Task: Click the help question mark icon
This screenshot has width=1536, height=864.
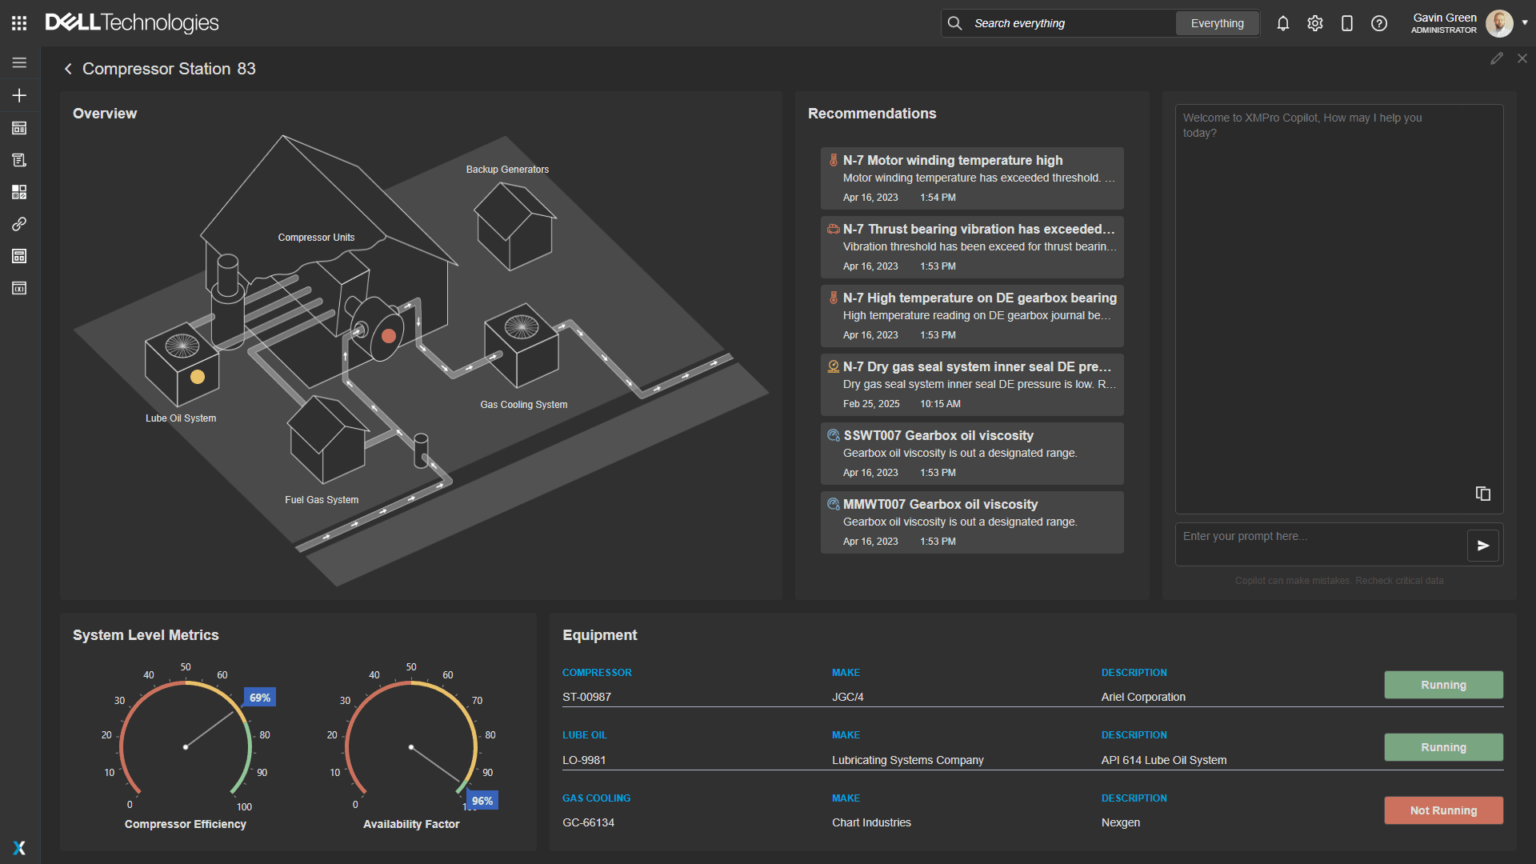Action: pyautogui.click(x=1379, y=23)
